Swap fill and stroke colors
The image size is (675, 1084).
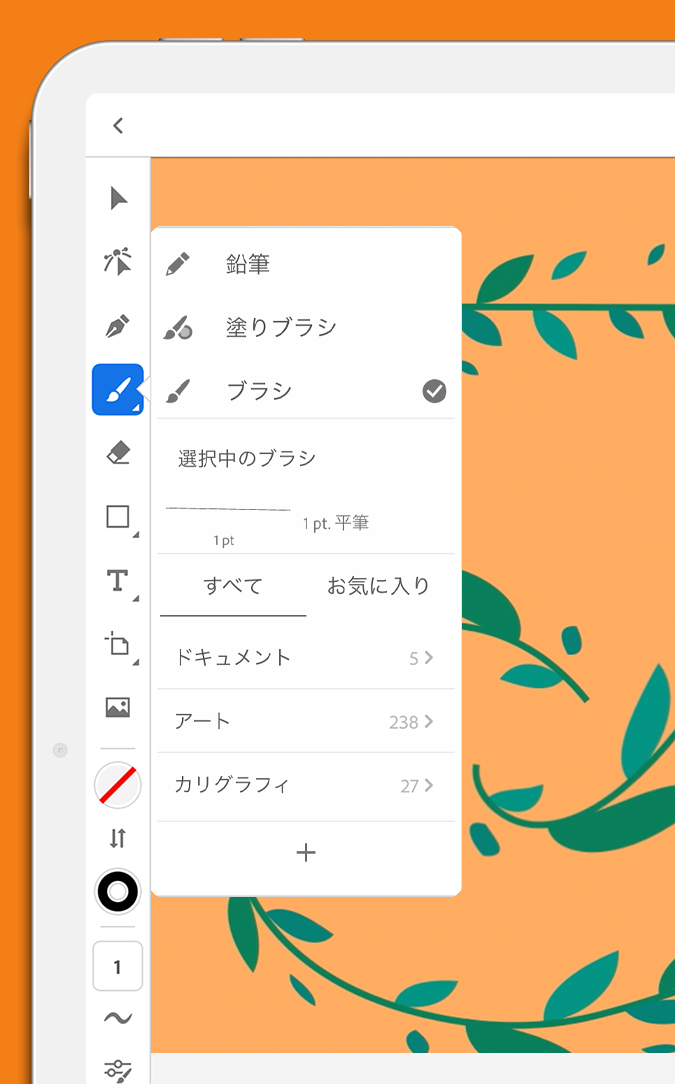(x=118, y=838)
